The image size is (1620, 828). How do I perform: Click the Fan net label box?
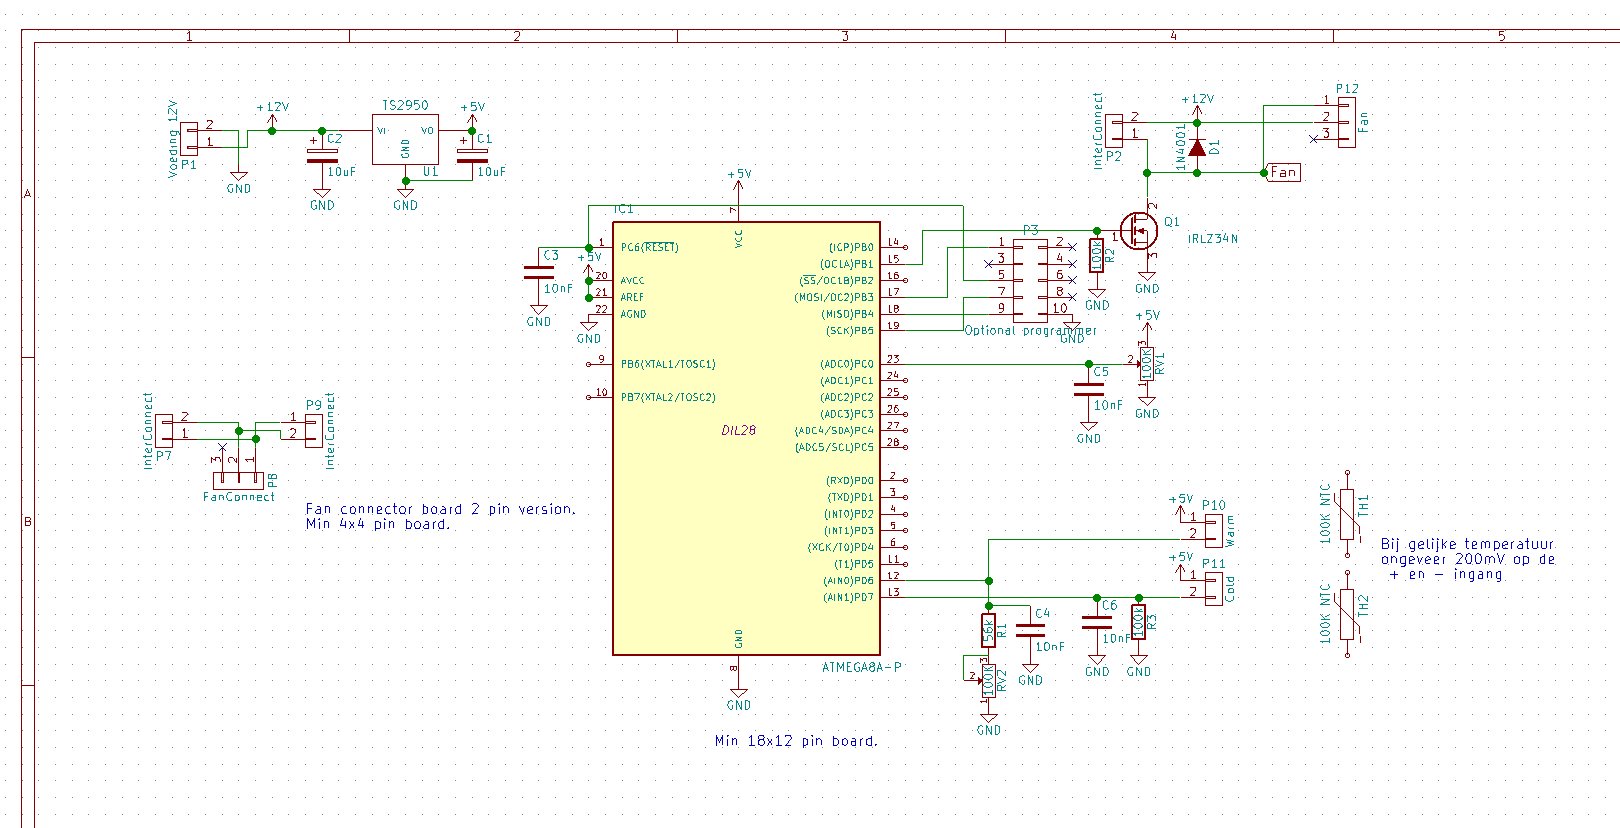[x=1283, y=172]
